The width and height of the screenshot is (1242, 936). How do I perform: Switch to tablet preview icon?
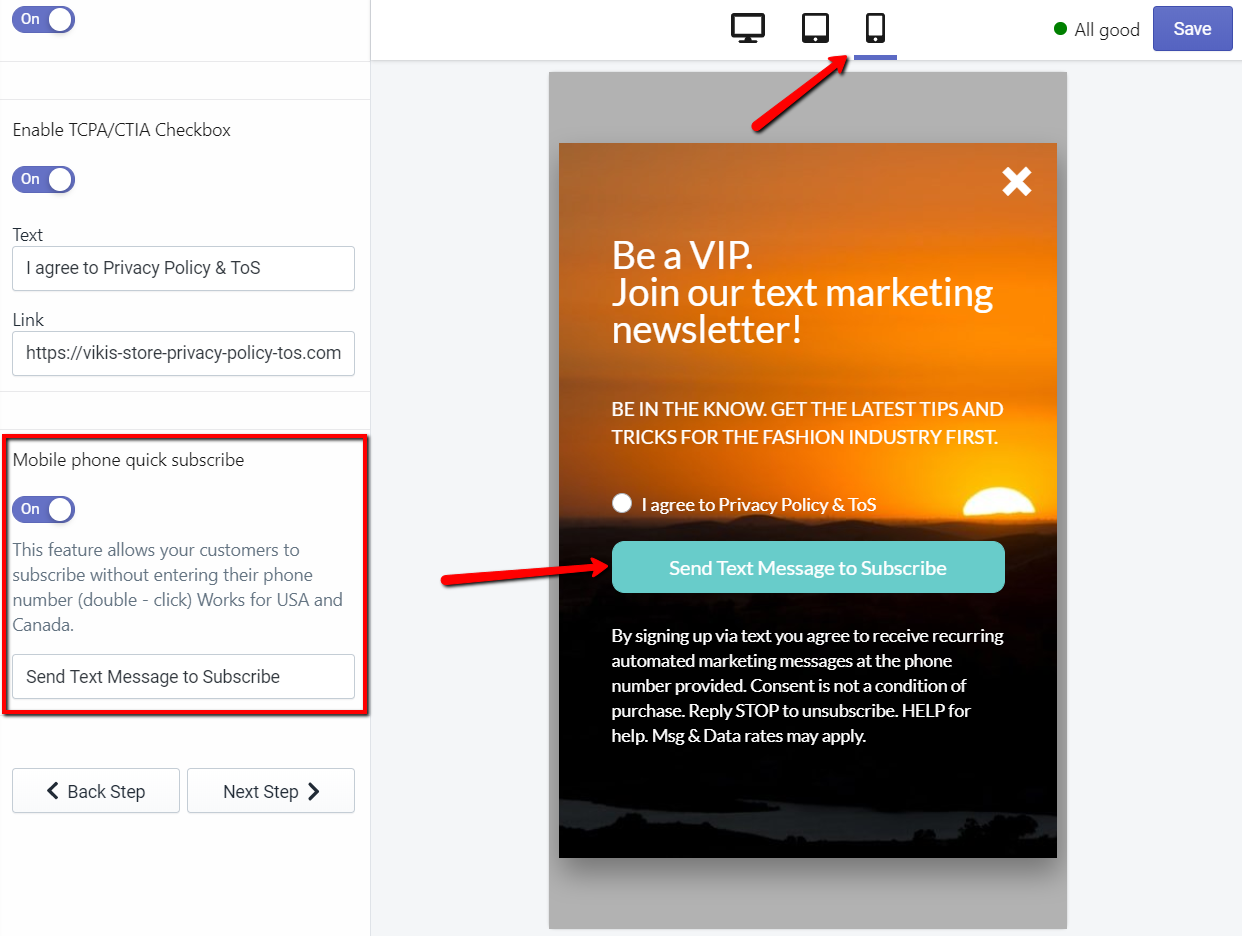coord(815,28)
